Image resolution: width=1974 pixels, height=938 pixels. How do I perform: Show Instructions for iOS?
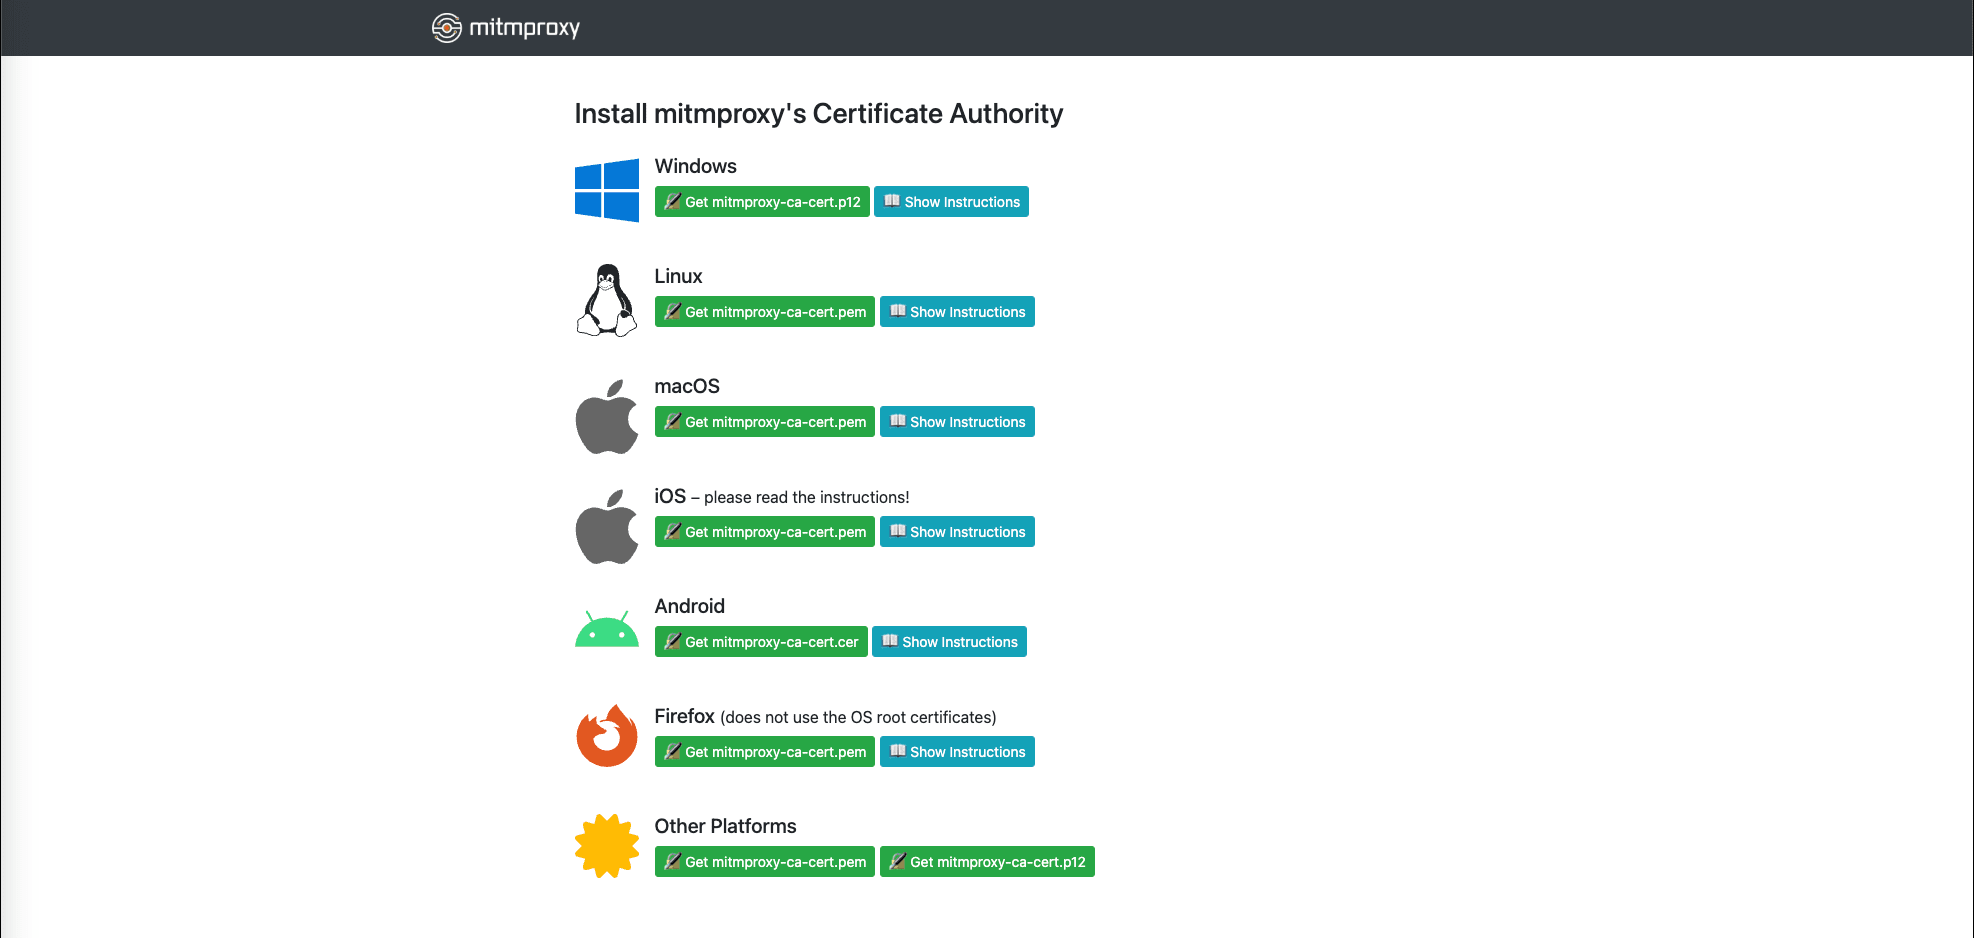(x=957, y=532)
